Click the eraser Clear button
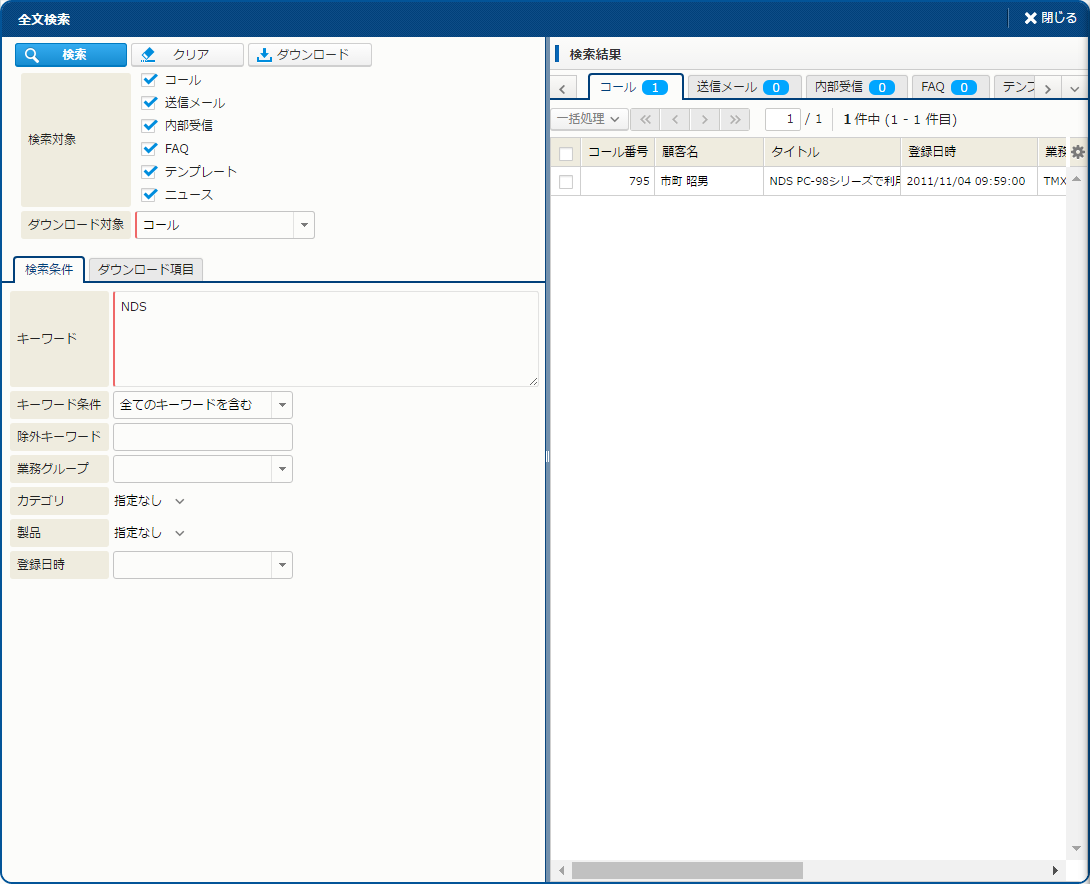The image size is (1090, 884). point(187,55)
